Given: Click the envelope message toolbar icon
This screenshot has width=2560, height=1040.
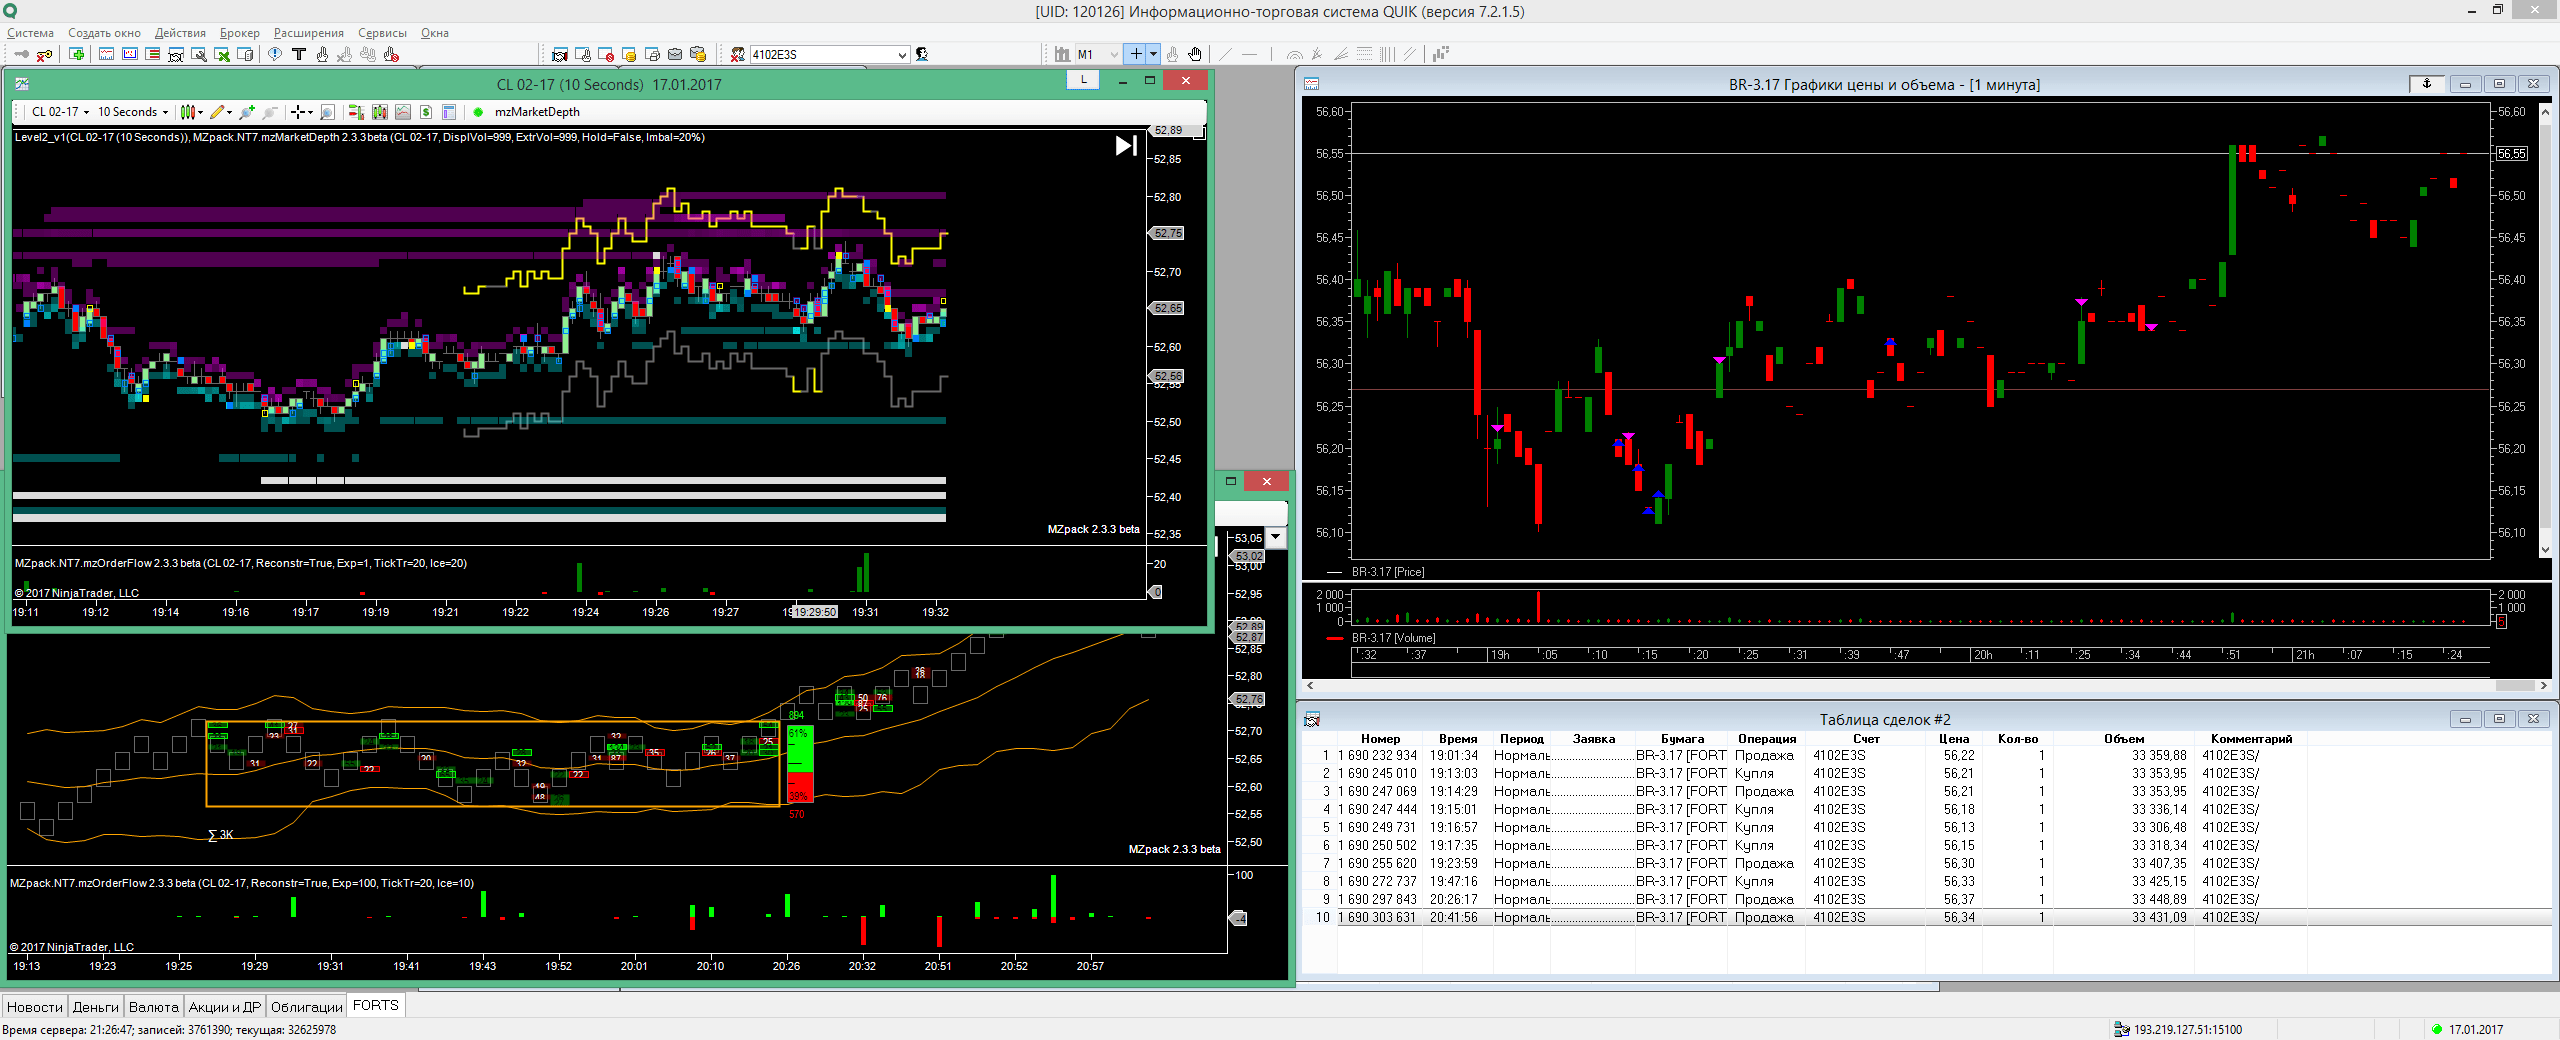Looking at the screenshot, I should (x=675, y=54).
